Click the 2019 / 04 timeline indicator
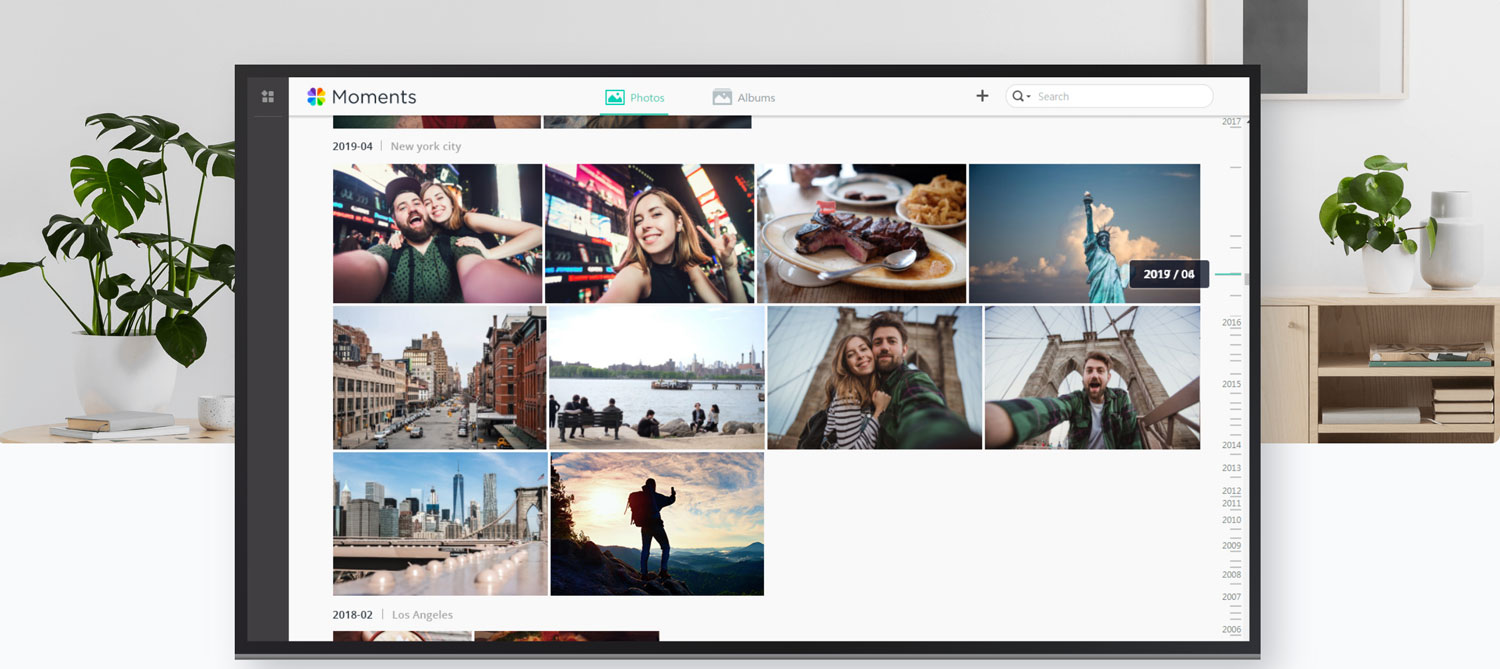The image size is (1500, 669). (1169, 274)
